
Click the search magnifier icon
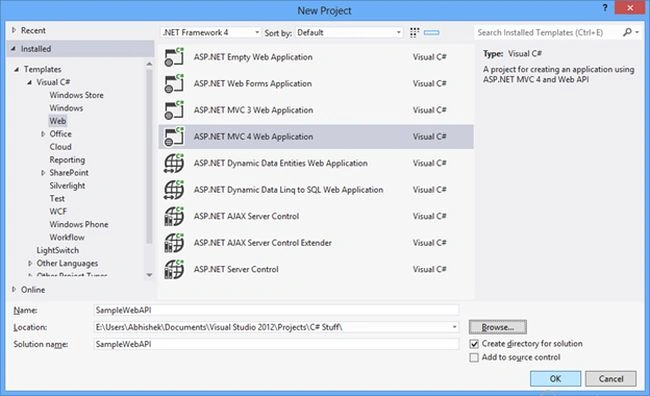pos(627,32)
